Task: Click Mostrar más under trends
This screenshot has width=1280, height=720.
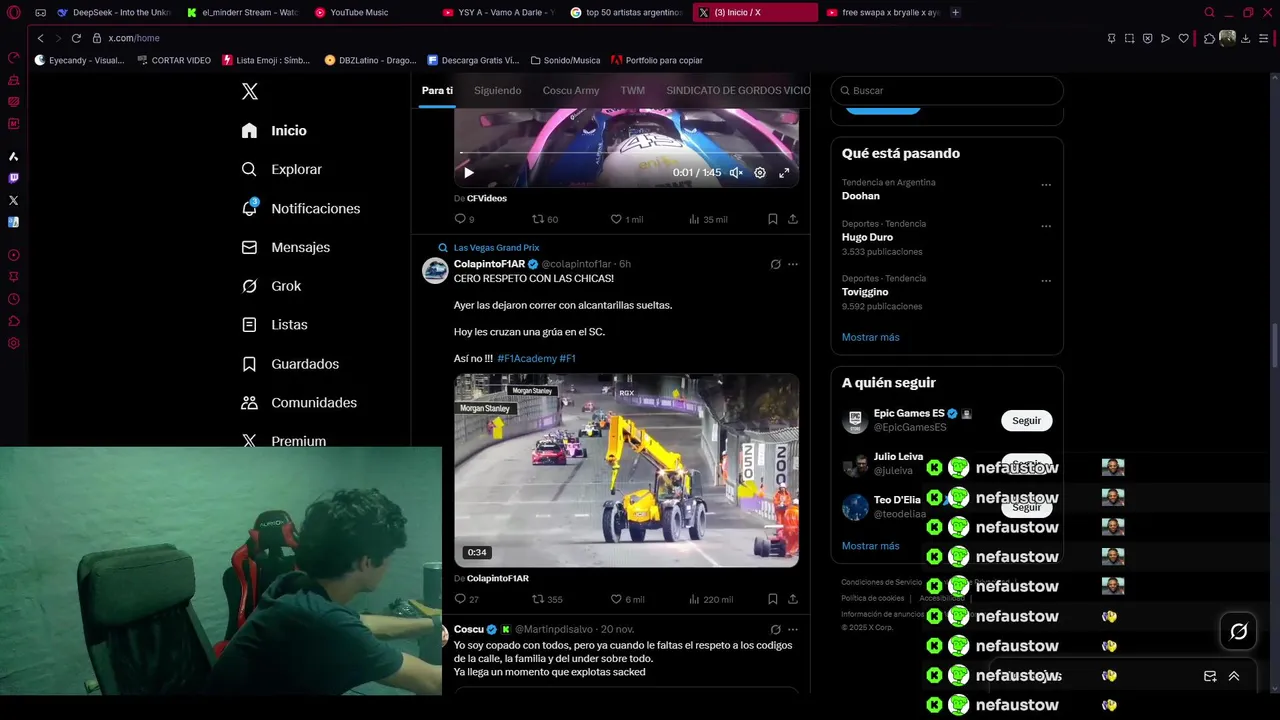Action: coord(870,337)
